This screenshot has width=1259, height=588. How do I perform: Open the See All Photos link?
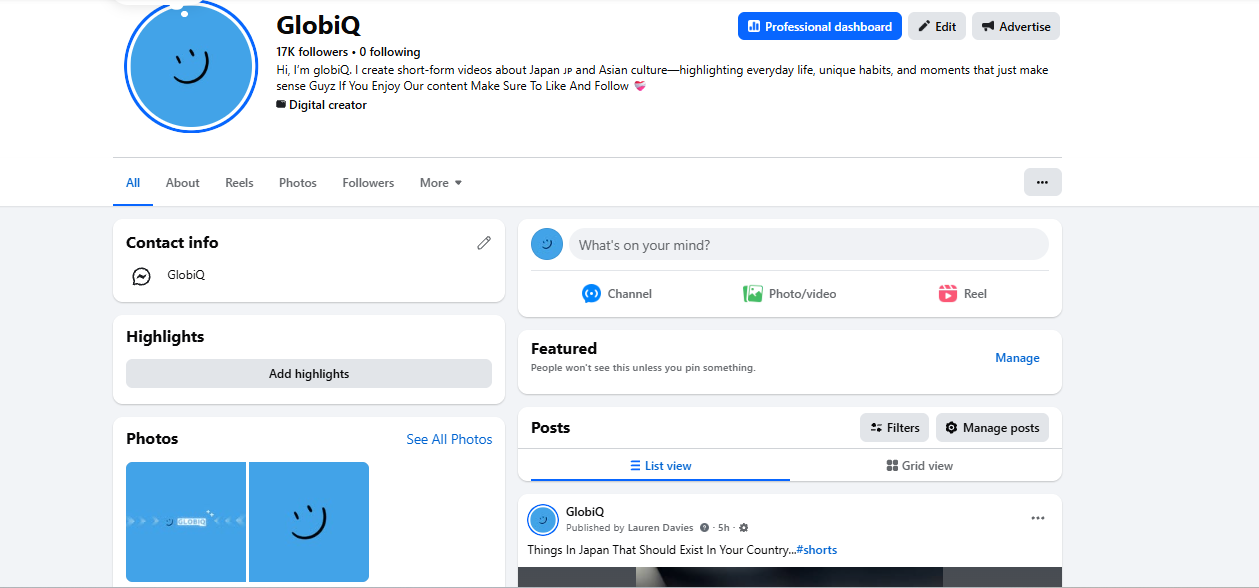[x=449, y=439]
